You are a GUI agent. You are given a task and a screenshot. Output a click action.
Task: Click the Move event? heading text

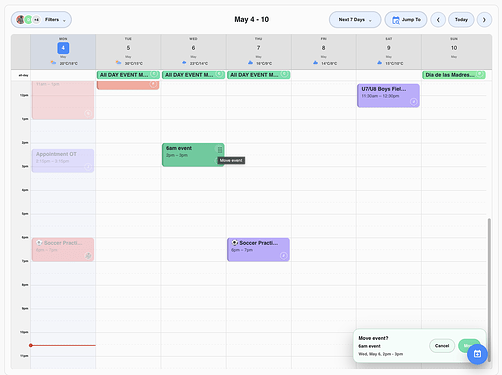373,338
